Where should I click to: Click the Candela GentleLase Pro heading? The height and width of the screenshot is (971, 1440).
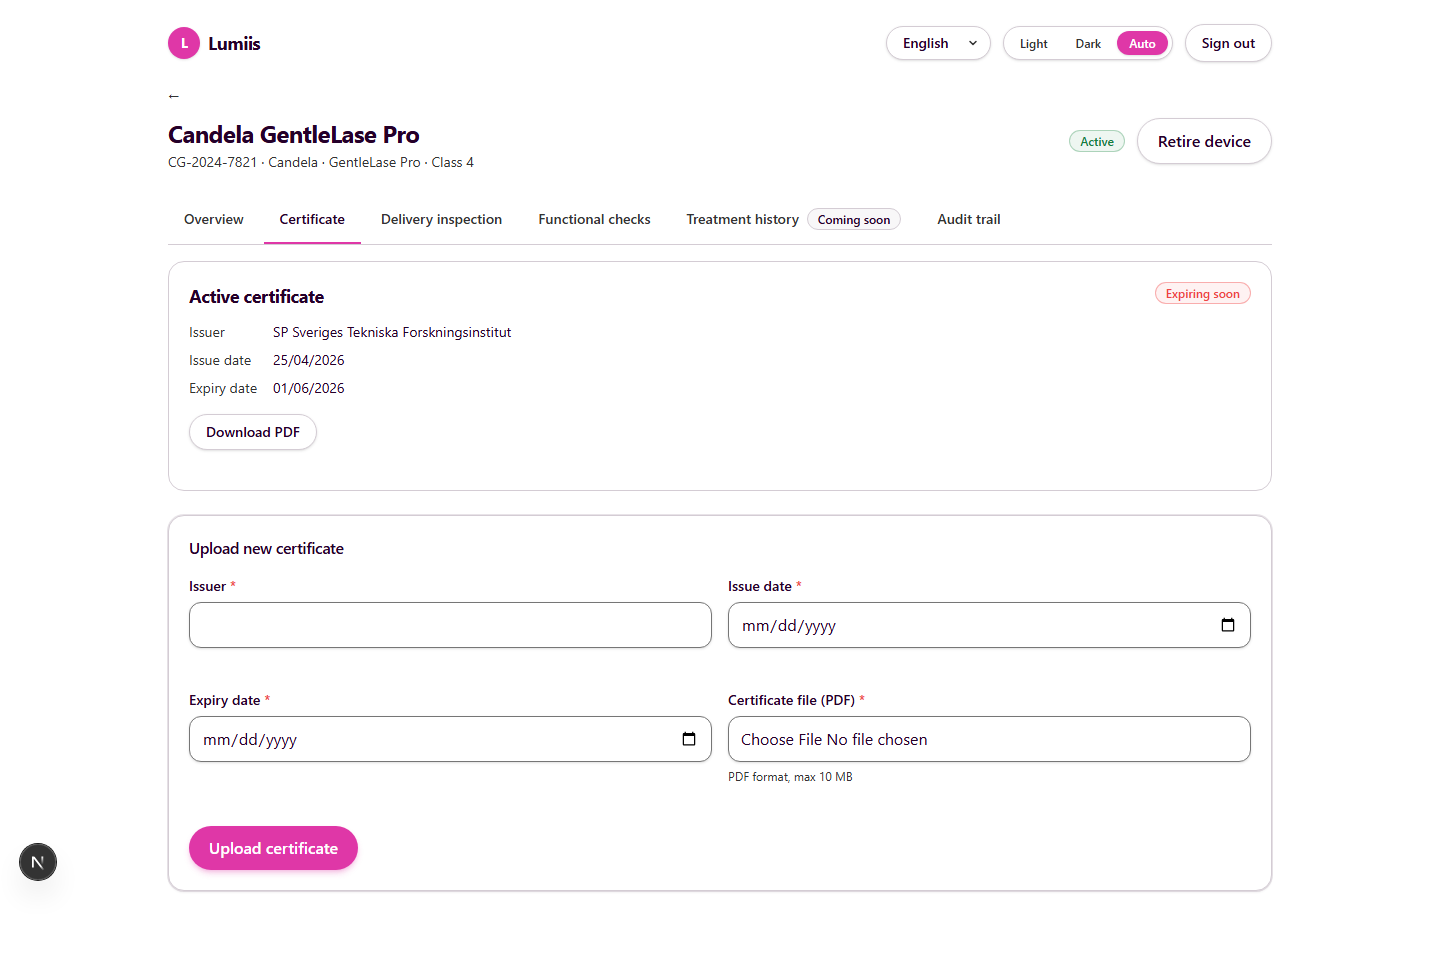tap(294, 135)
